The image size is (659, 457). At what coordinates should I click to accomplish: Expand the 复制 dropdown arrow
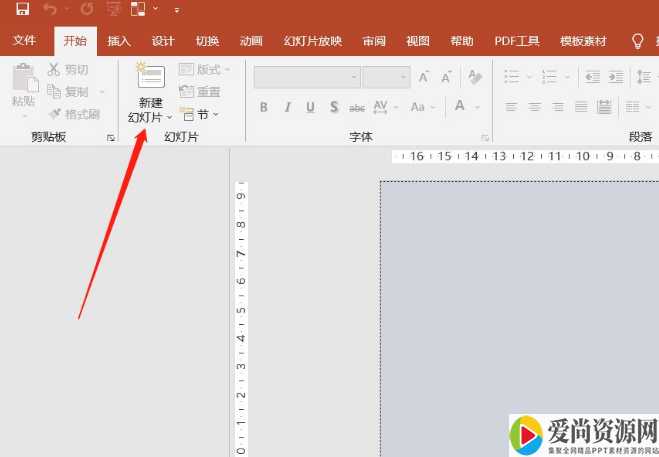[x=102, y=92]
